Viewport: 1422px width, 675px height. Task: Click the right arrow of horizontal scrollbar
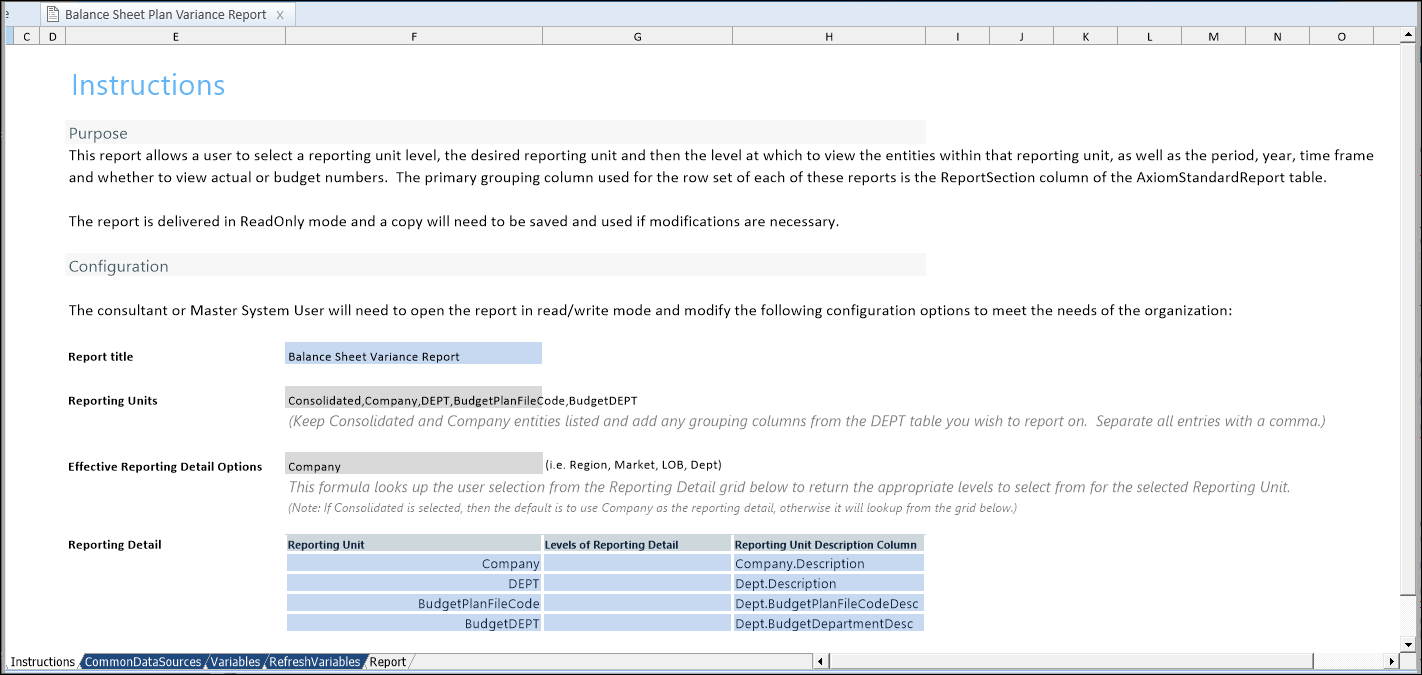pos(1391,661)
